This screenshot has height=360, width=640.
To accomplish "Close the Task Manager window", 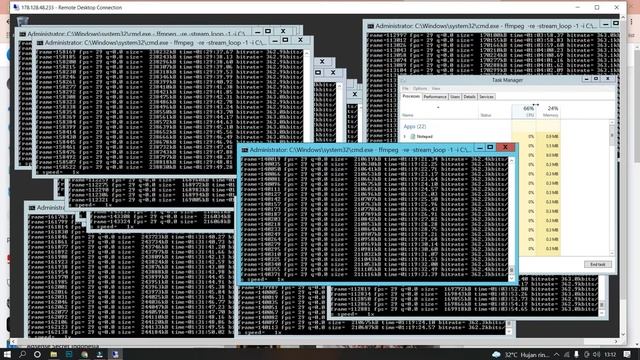I will [x=608, y=79].
